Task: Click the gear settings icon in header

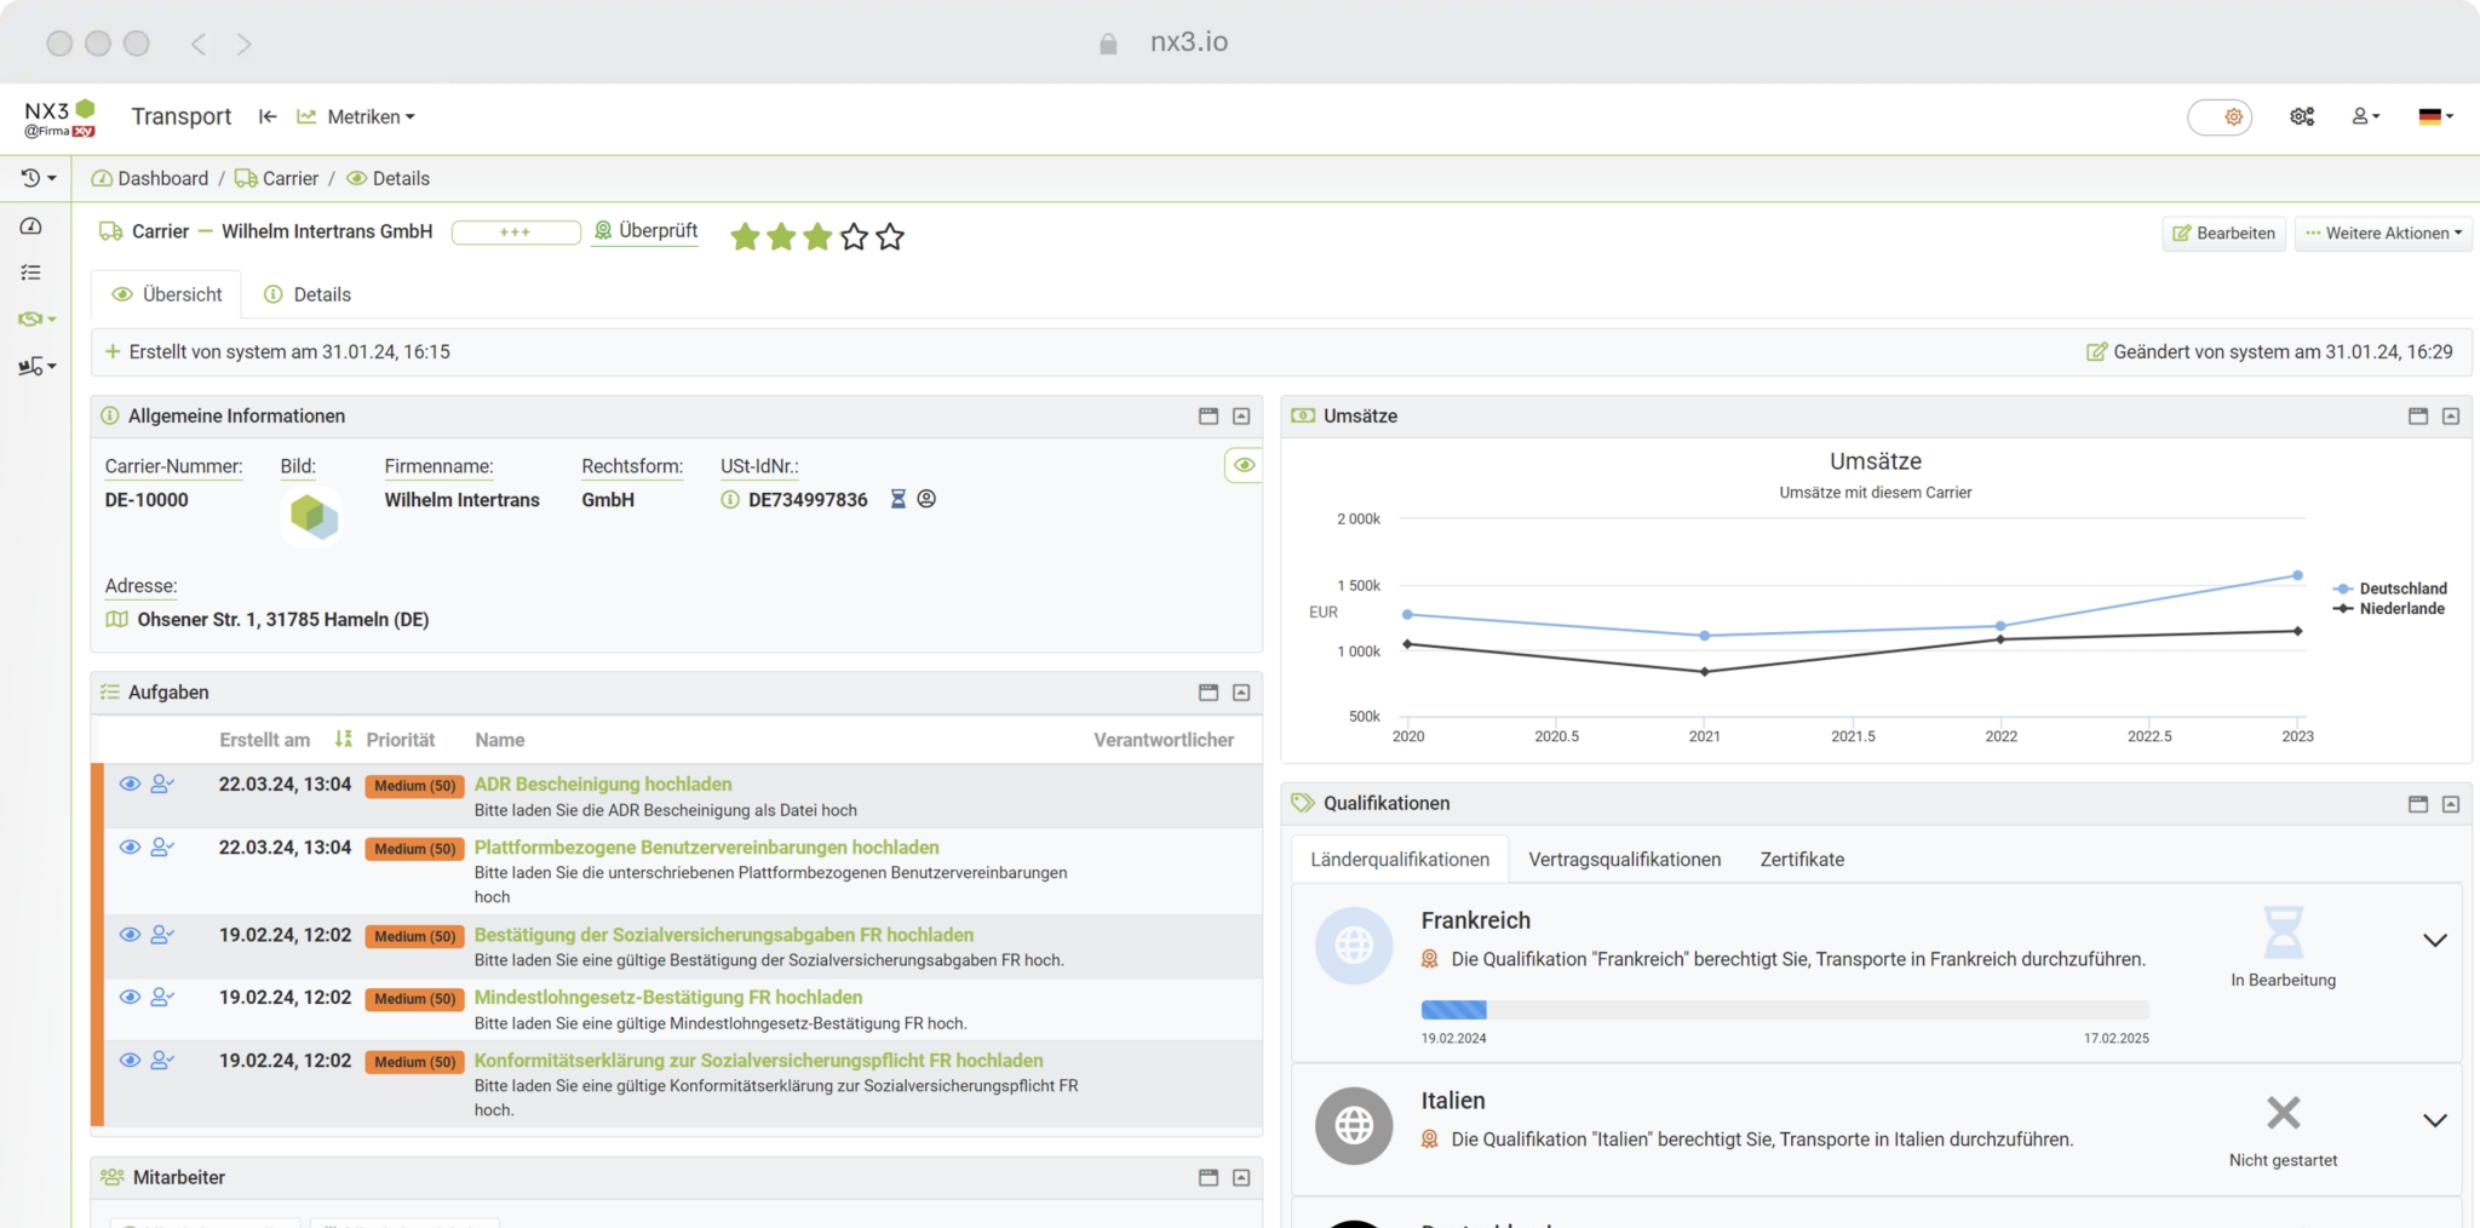Action: 2301,117
